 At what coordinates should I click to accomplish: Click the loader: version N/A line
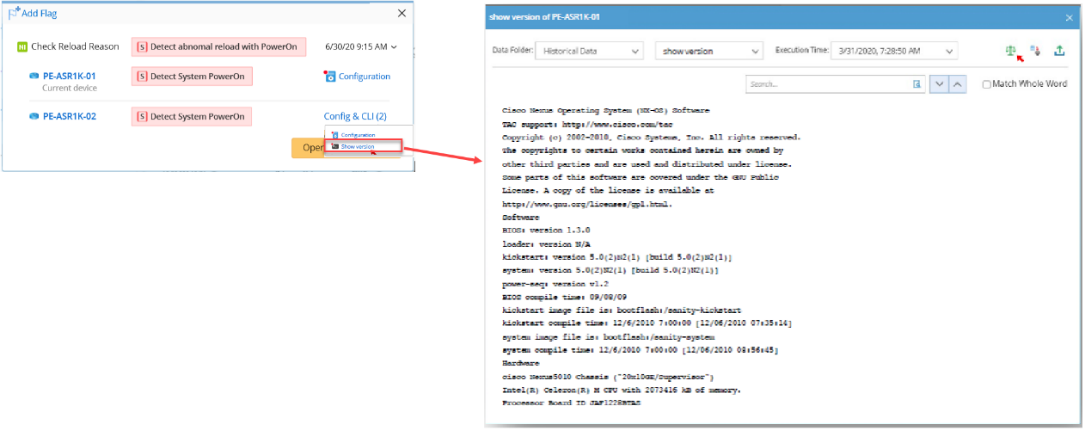547,244
